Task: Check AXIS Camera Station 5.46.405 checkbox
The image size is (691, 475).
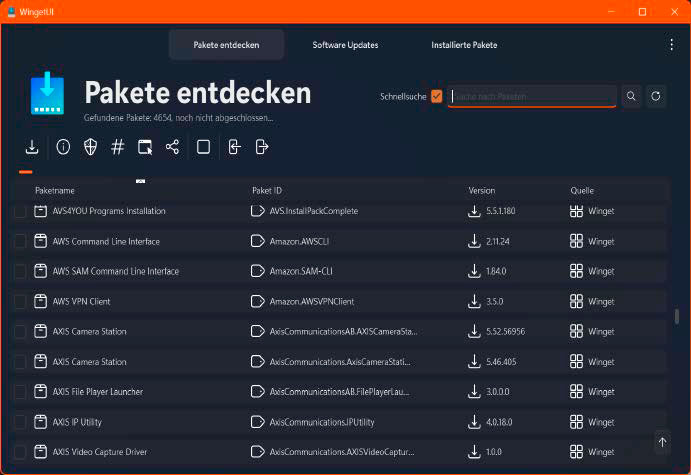Action: (x=20, y=362)
